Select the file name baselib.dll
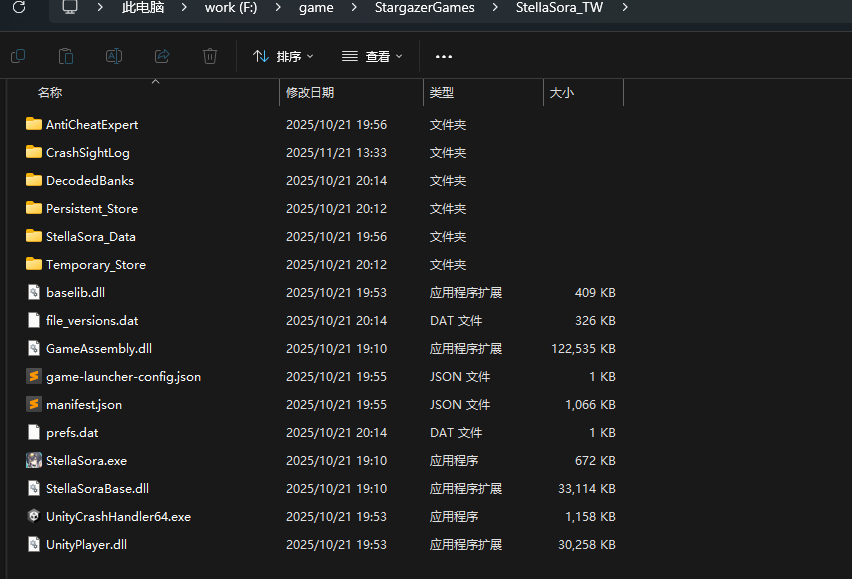This screenshot has width=852, height=579. [x=76, y=293]
